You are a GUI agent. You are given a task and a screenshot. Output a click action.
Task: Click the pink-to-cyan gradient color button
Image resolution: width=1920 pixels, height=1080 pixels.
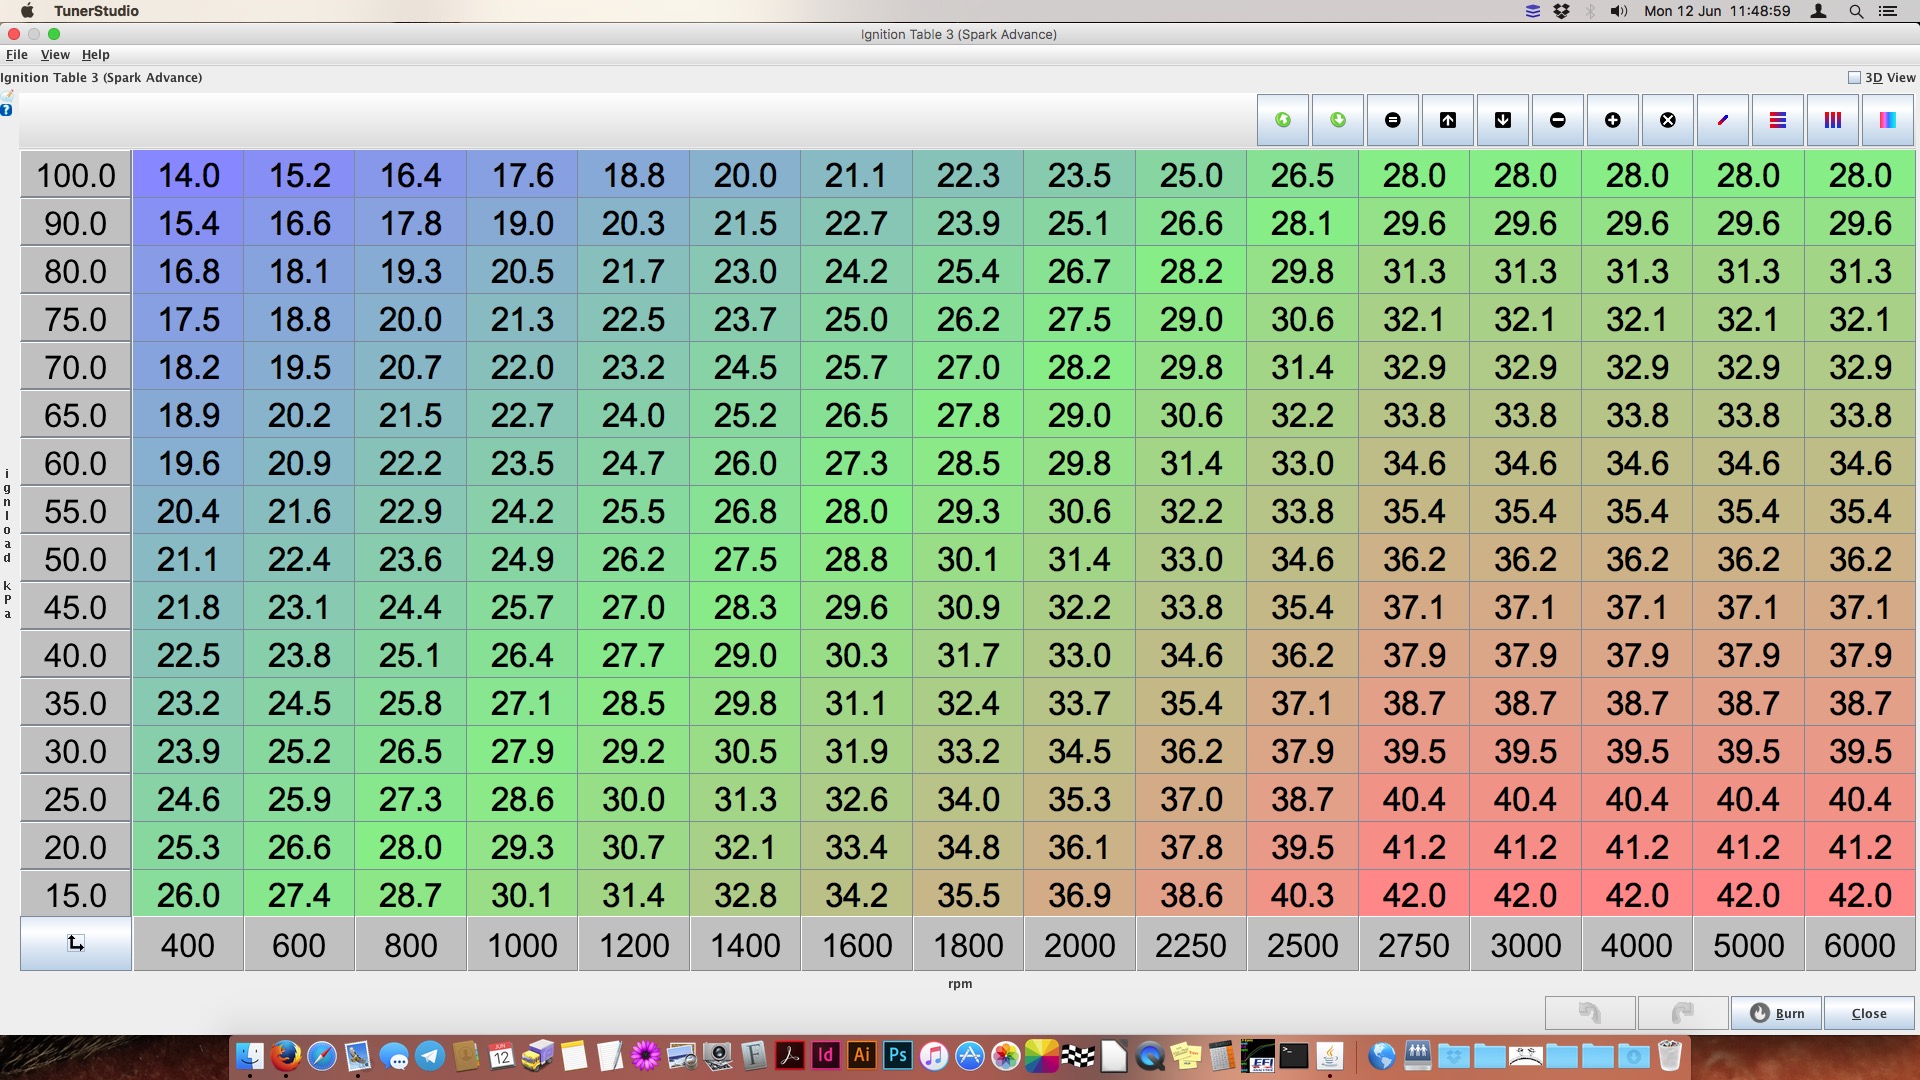1888,120
